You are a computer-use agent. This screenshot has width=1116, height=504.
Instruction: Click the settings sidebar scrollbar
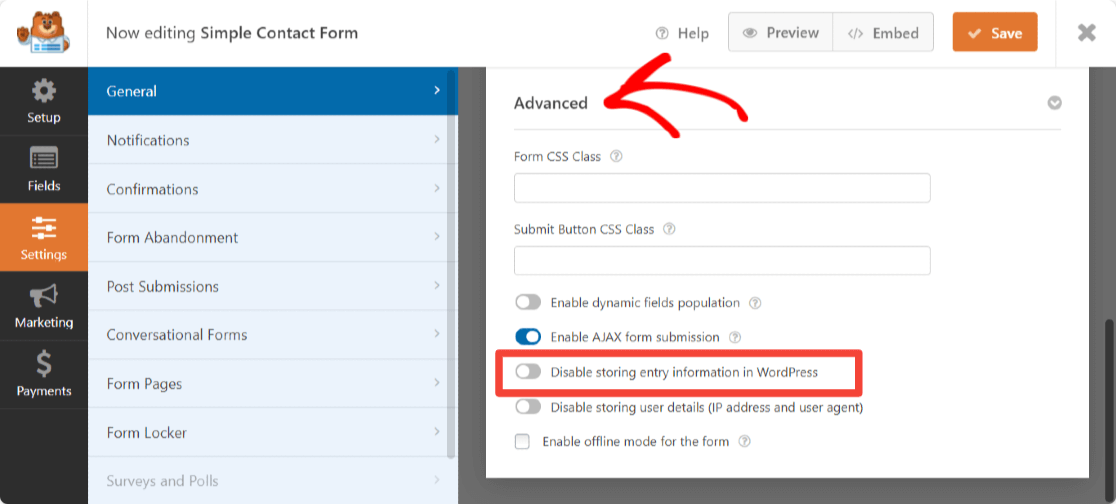[x=451, y=263]
